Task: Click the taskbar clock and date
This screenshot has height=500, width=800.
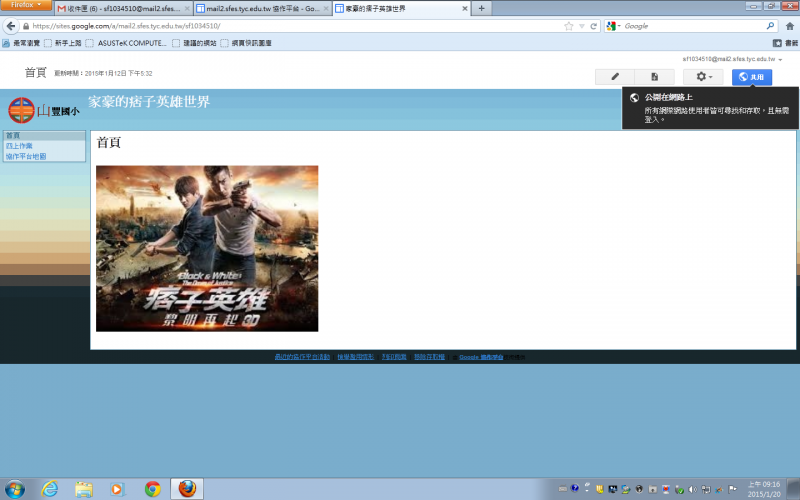Action: [764, 489]
